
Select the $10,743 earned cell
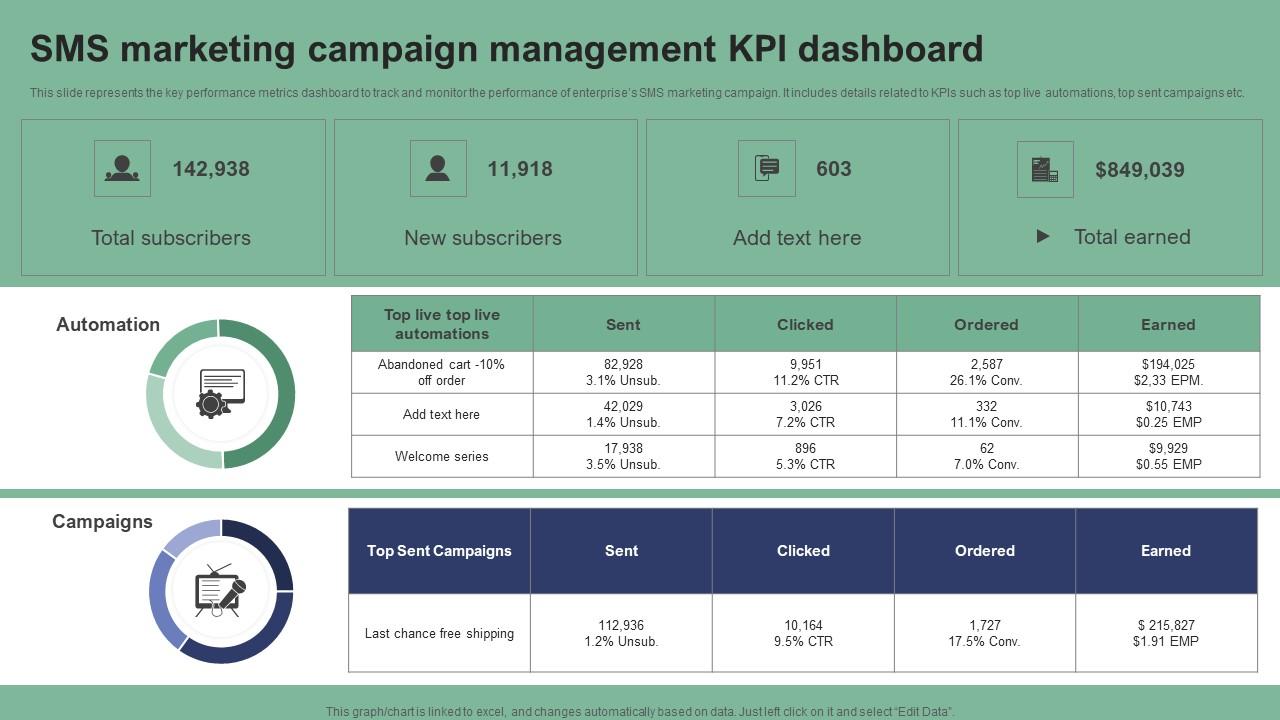(x=1168, y=414)
